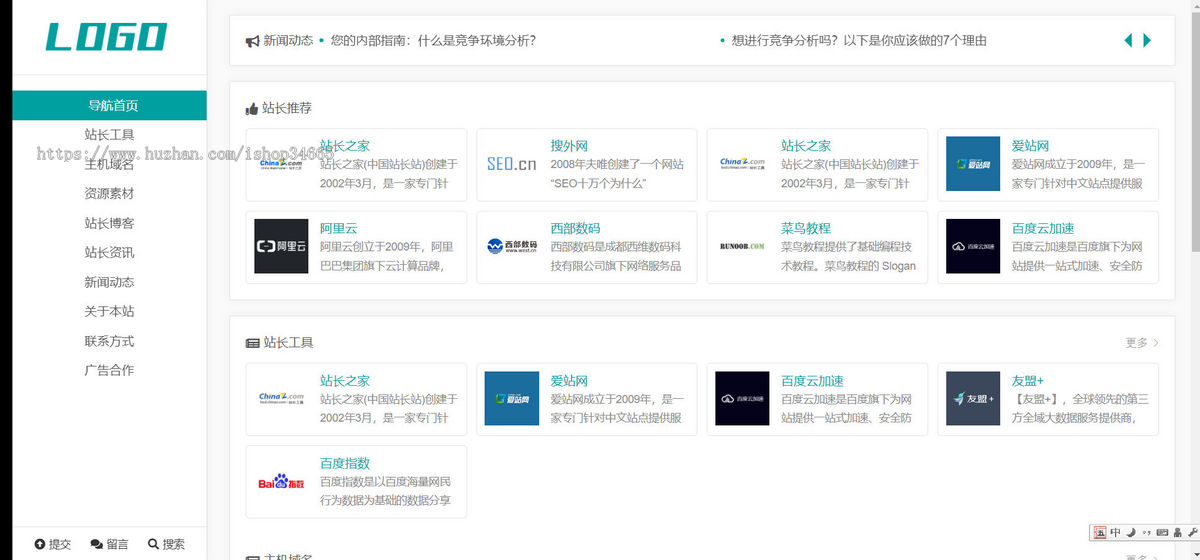
Task: Open 资源素材 in the sidebar menu
Action: click(109, 193)
